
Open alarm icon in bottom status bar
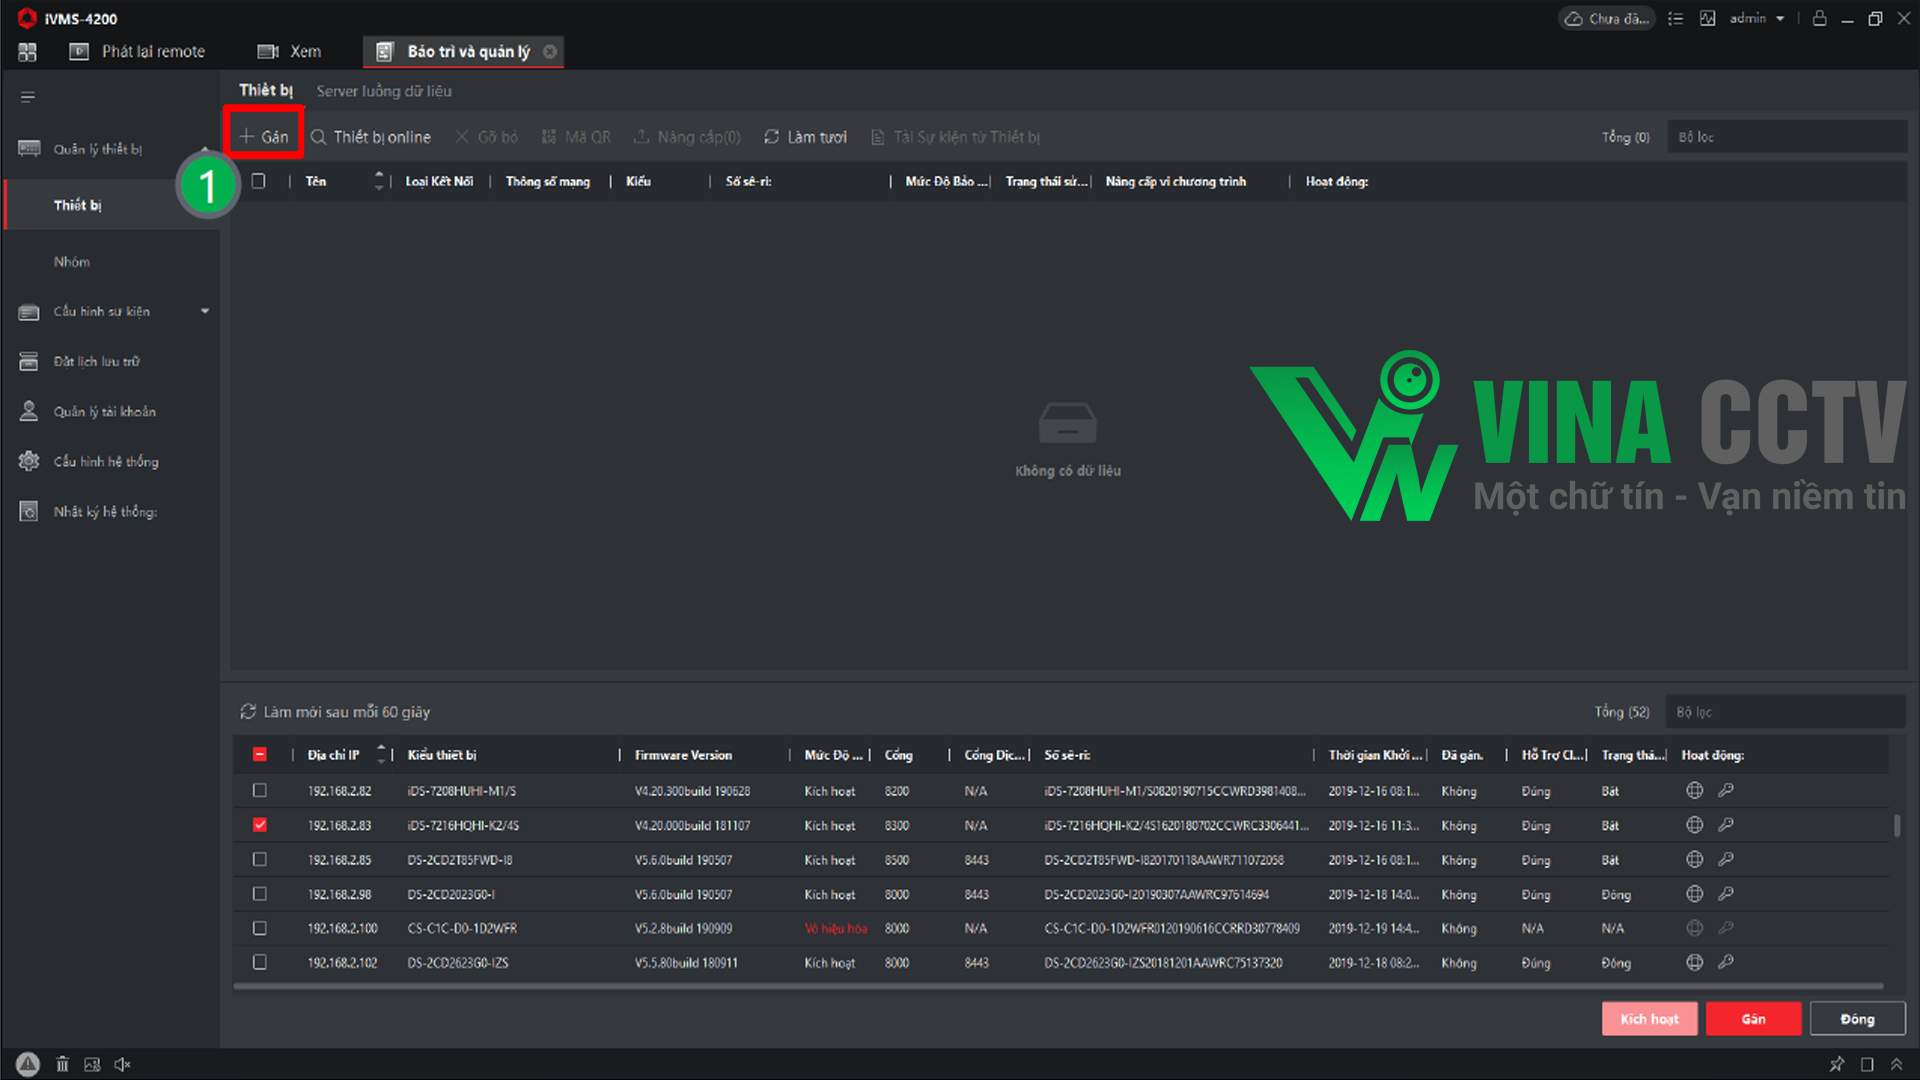[28, 1064]
